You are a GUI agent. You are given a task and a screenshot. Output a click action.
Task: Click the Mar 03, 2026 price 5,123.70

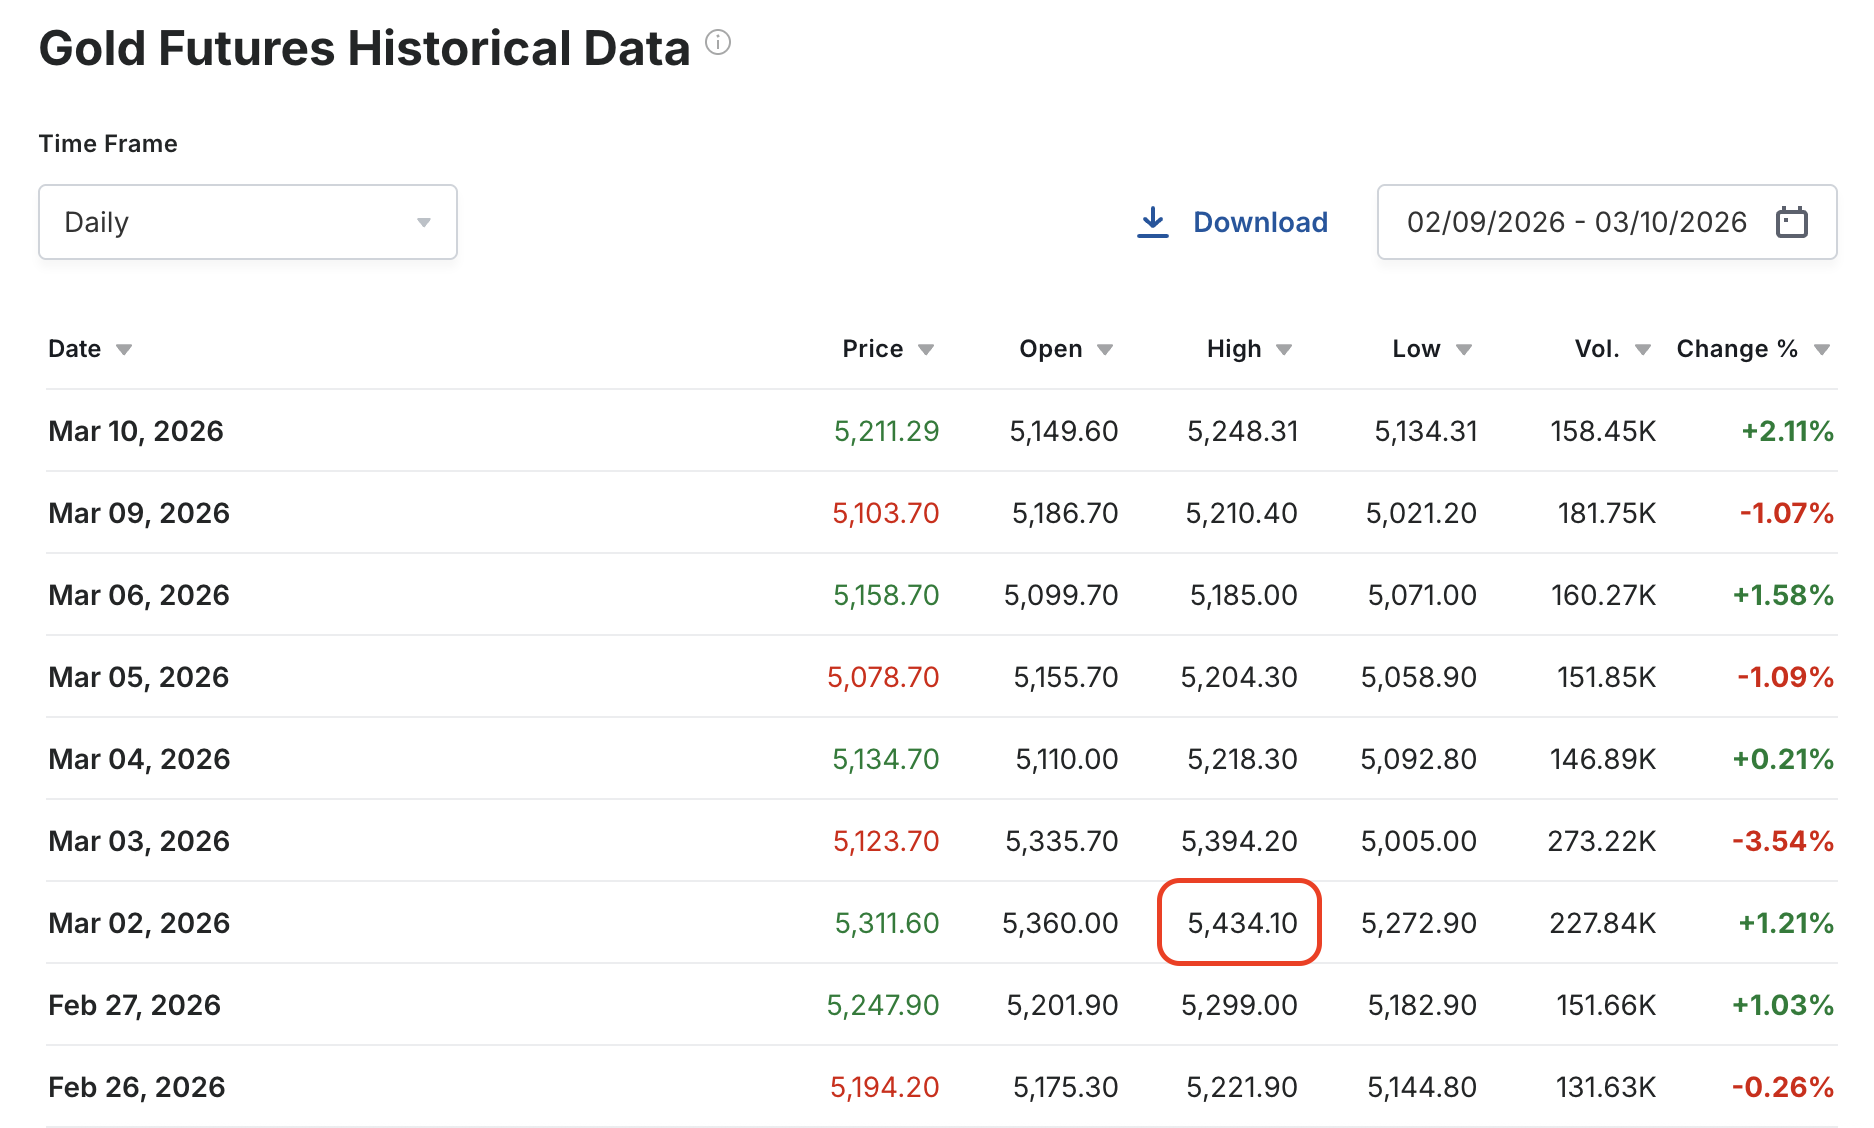886,841
